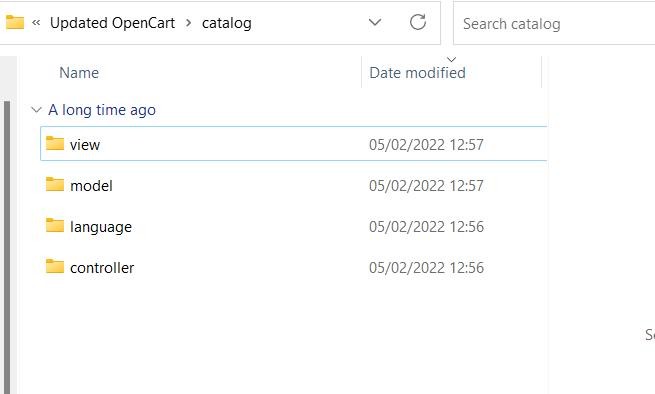Select the language folder name
Screen dimensions: 655x394
101,227
